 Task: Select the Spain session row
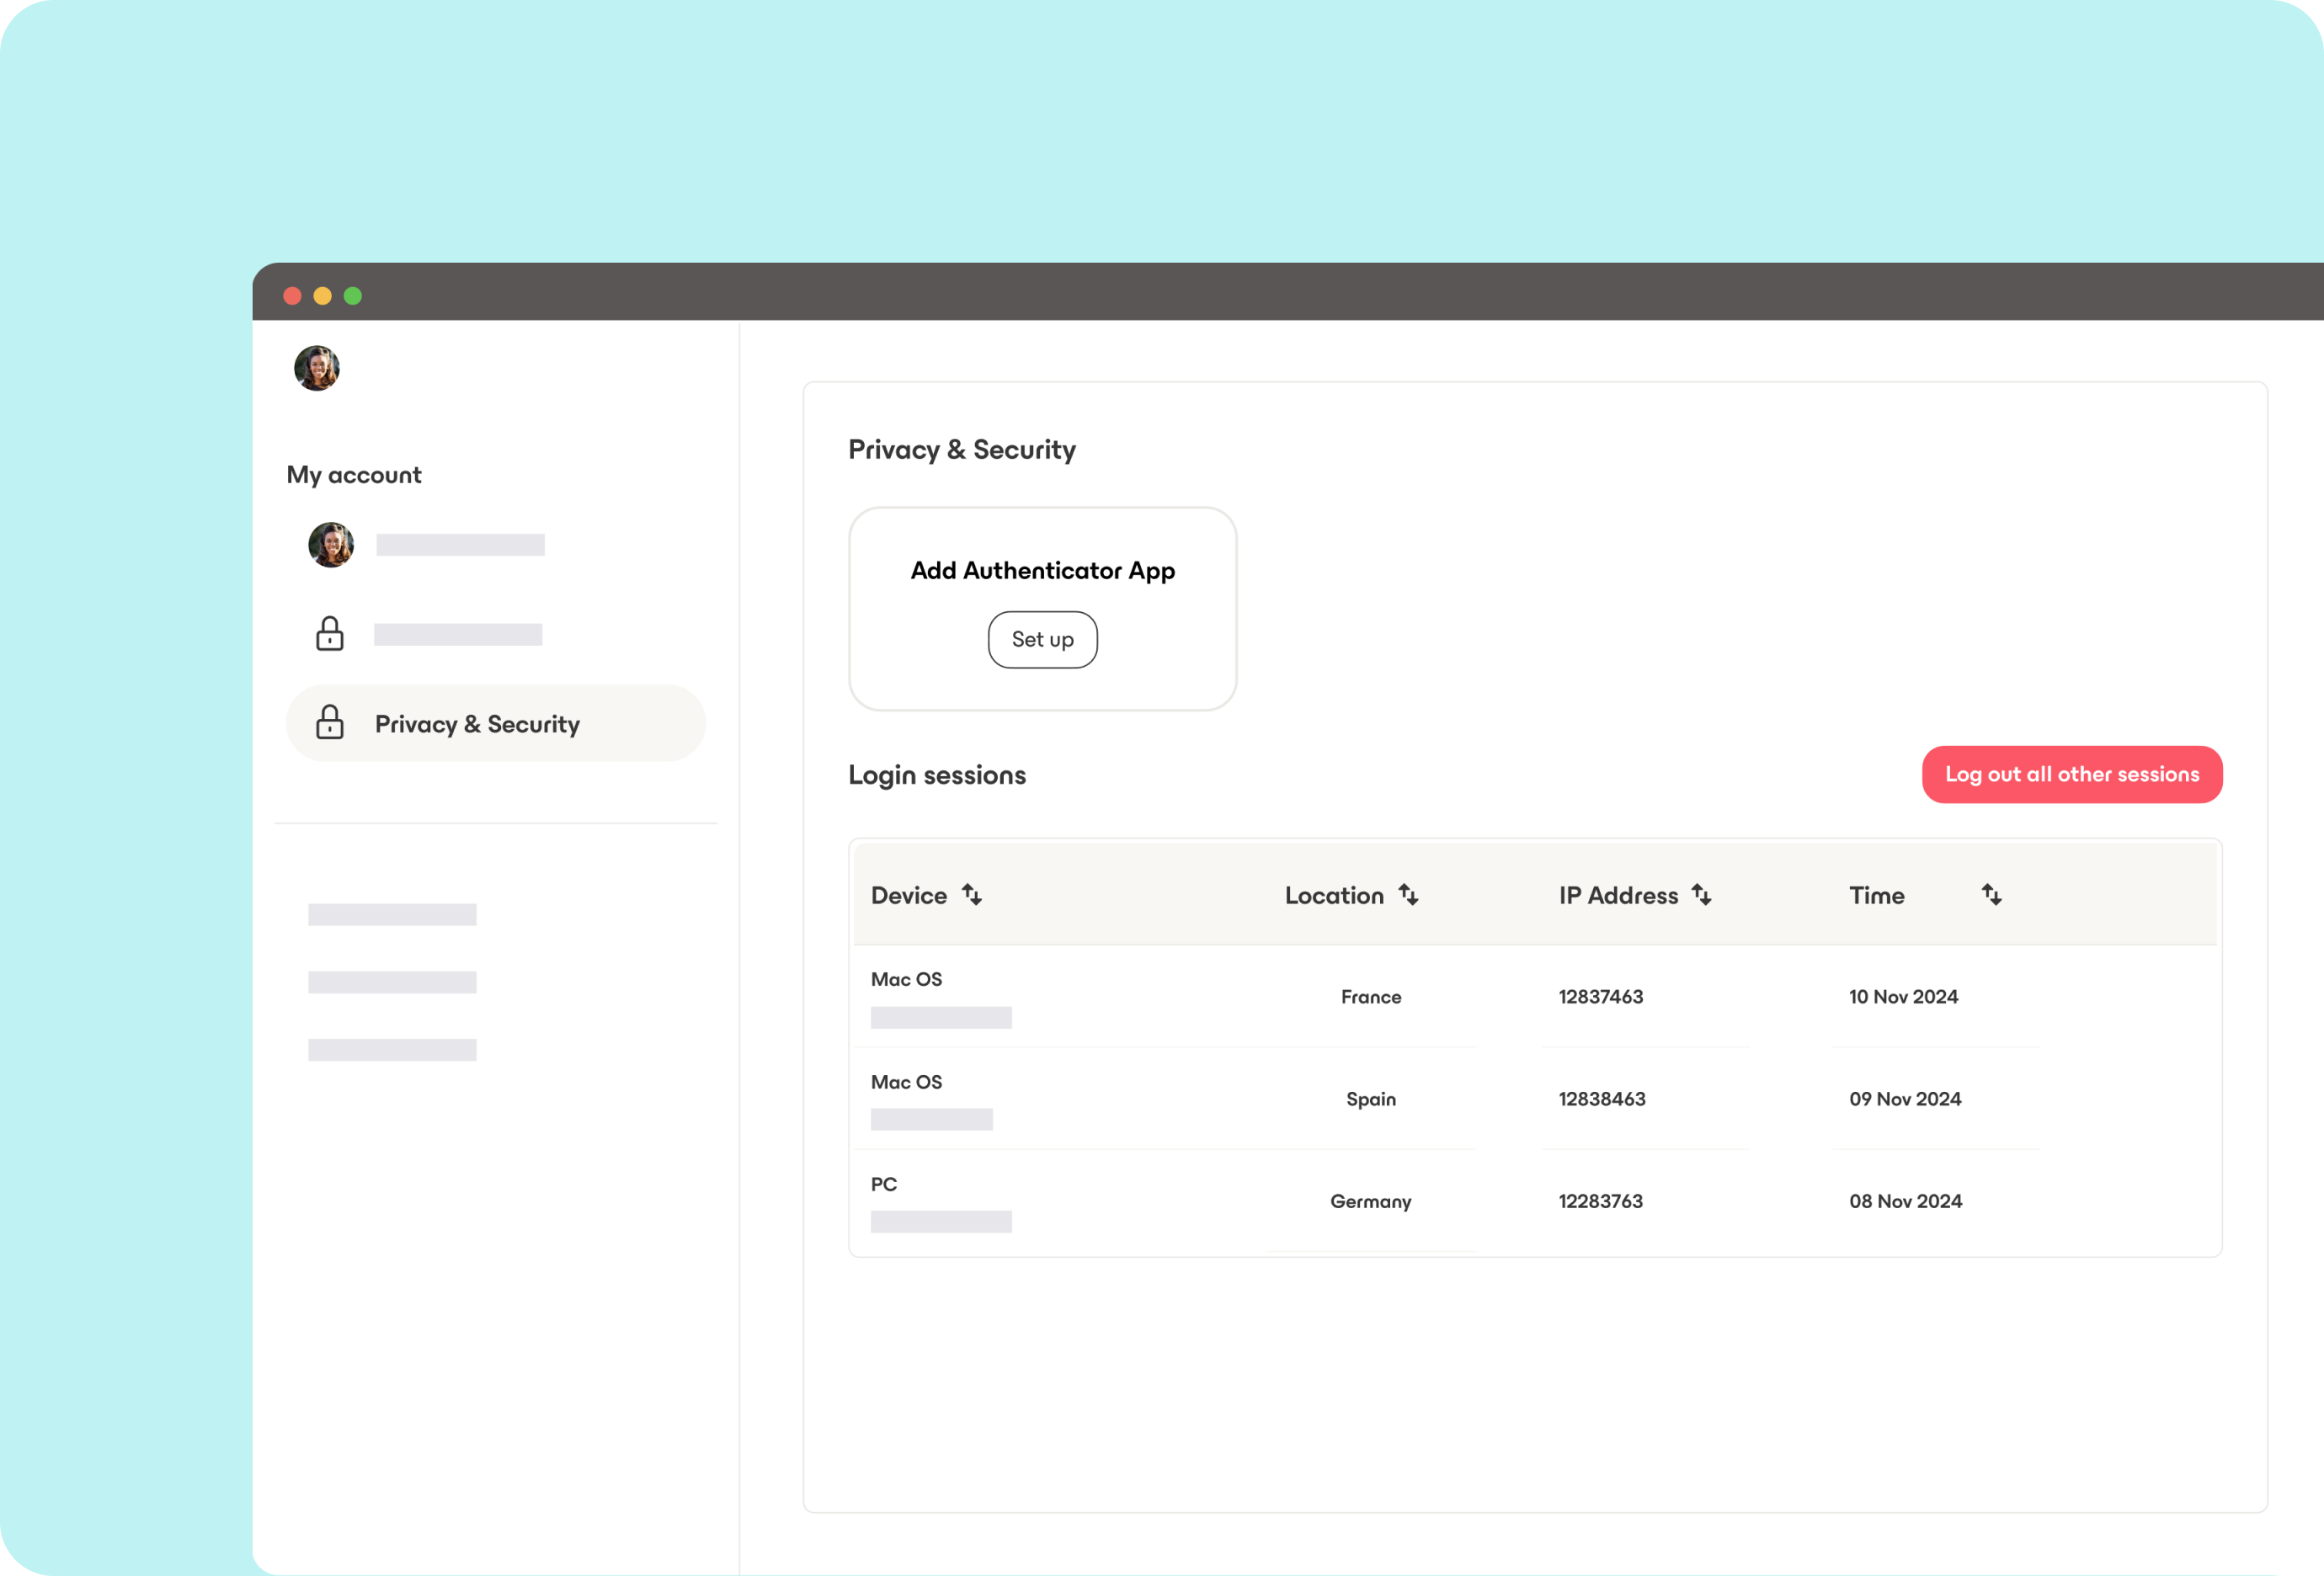pyautogui.click(x=1370, y=1098)
